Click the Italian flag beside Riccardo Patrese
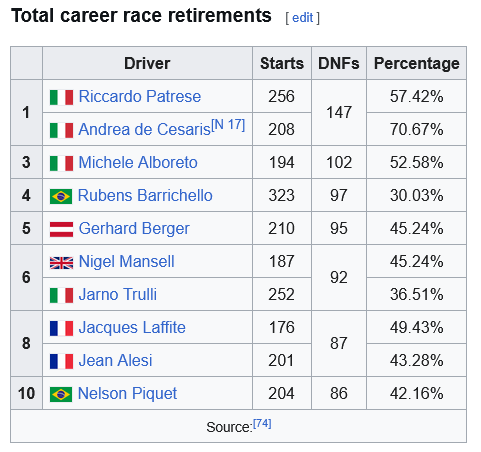 pos(61,97)
